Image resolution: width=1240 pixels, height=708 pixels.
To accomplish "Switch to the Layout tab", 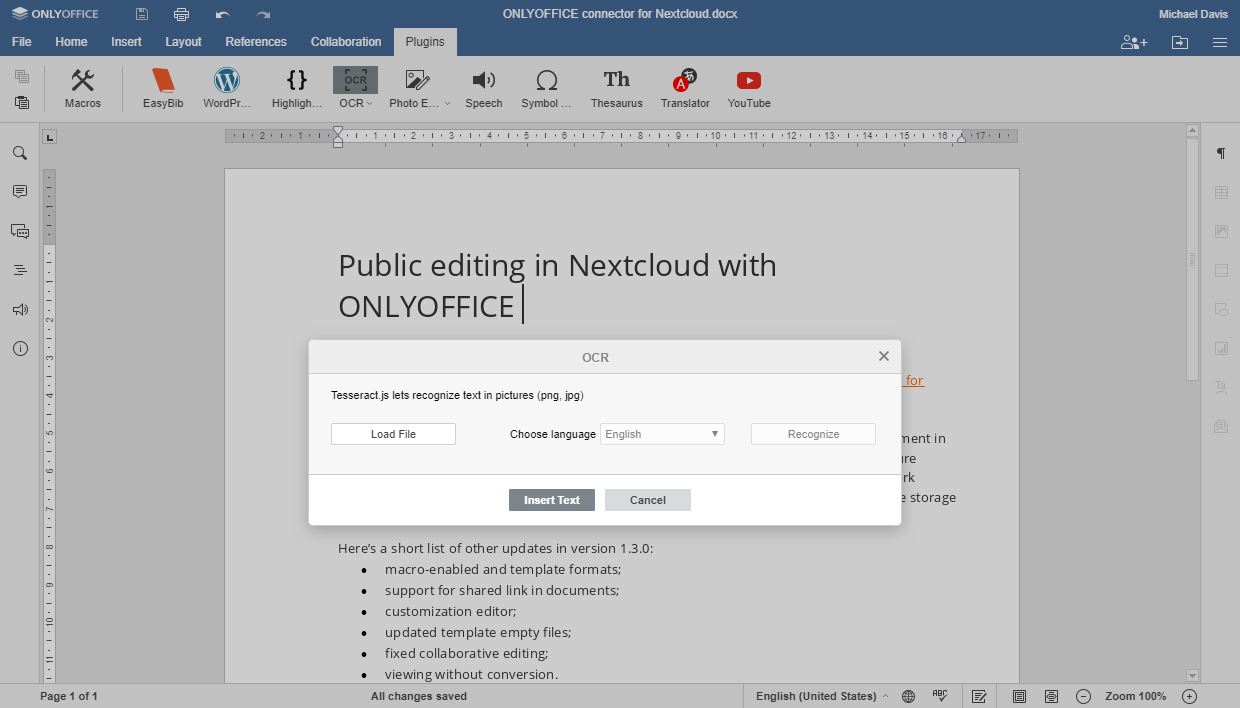I will [x=183, y=42].
